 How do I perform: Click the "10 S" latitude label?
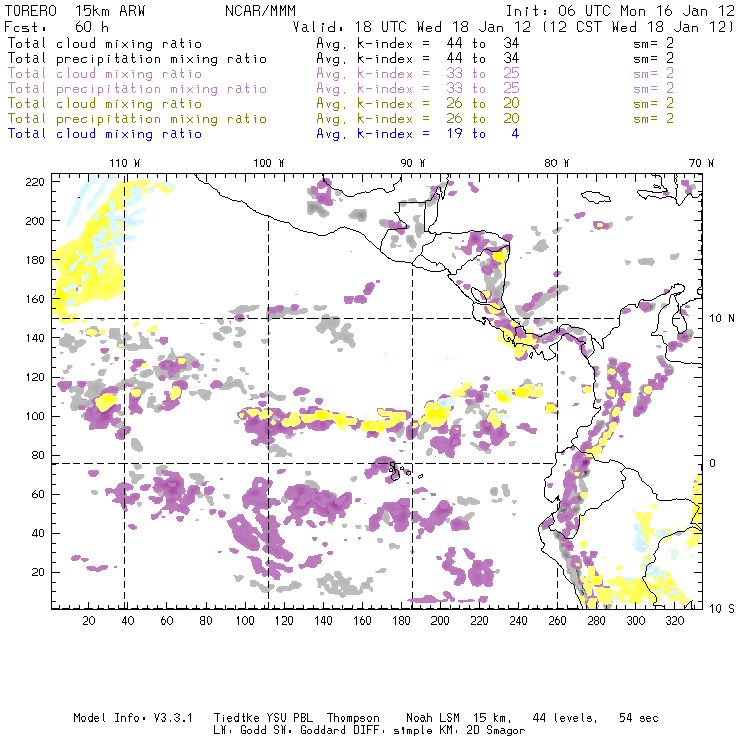coord(718,608)
